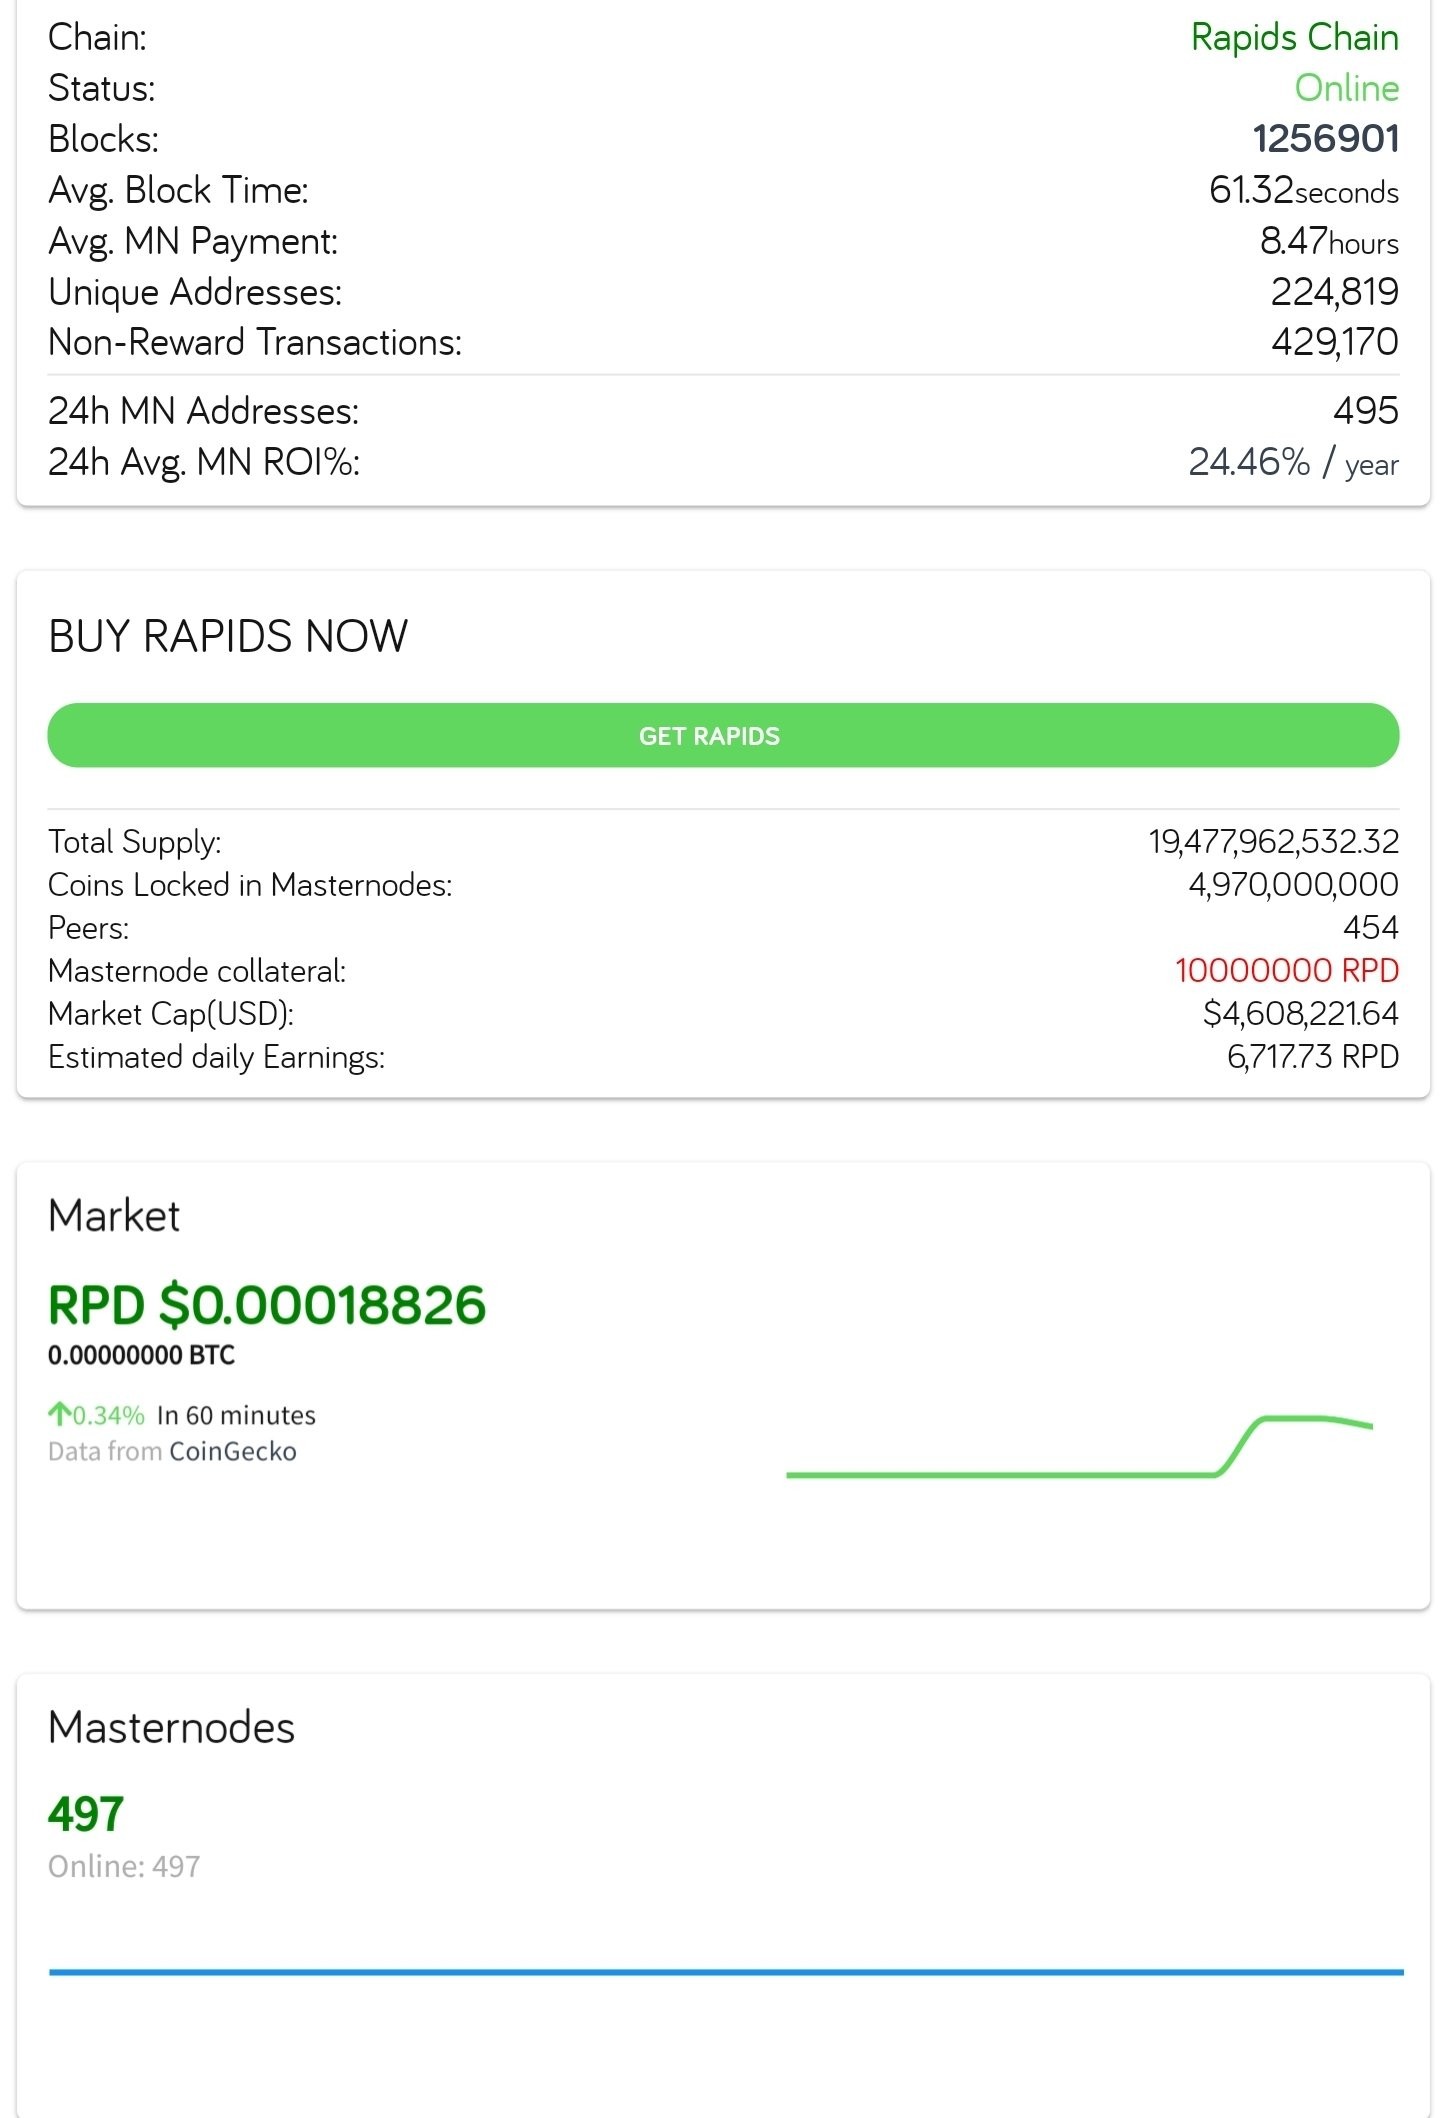Click the BUY RAPIDS NOW heading

coord(228,636)
